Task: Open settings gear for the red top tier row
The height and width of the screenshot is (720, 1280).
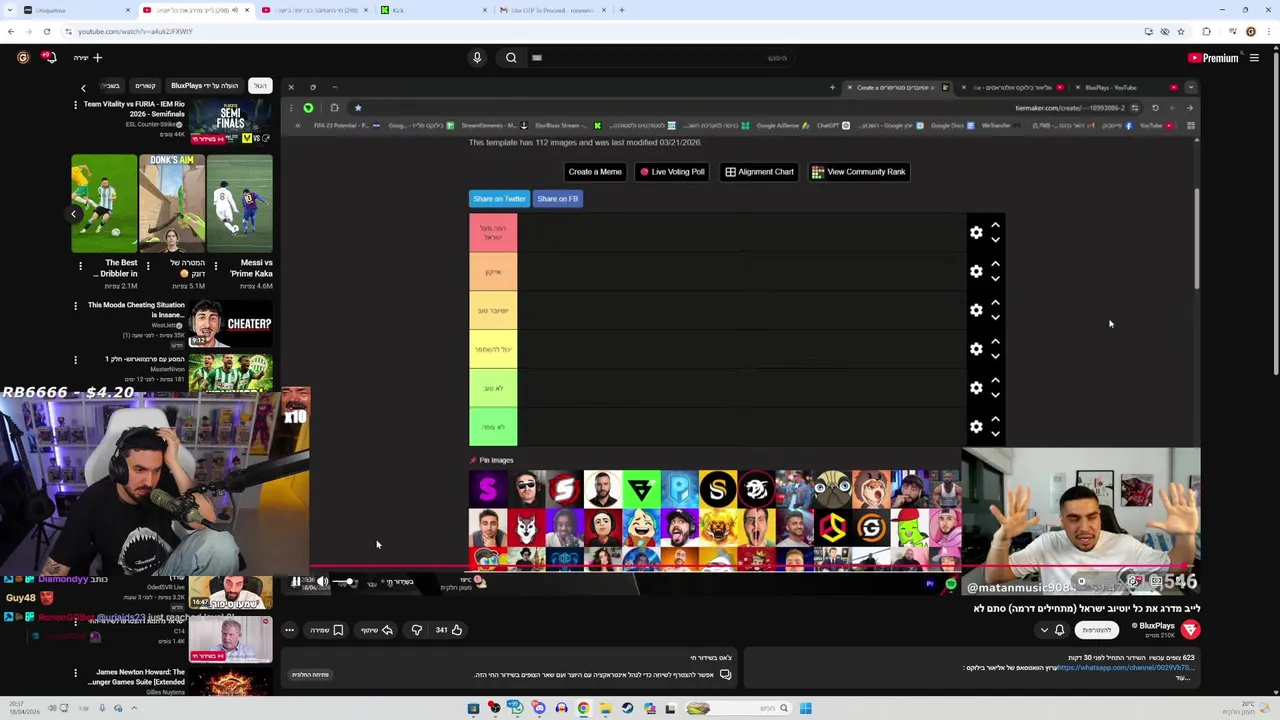Action: coord(976,232)
